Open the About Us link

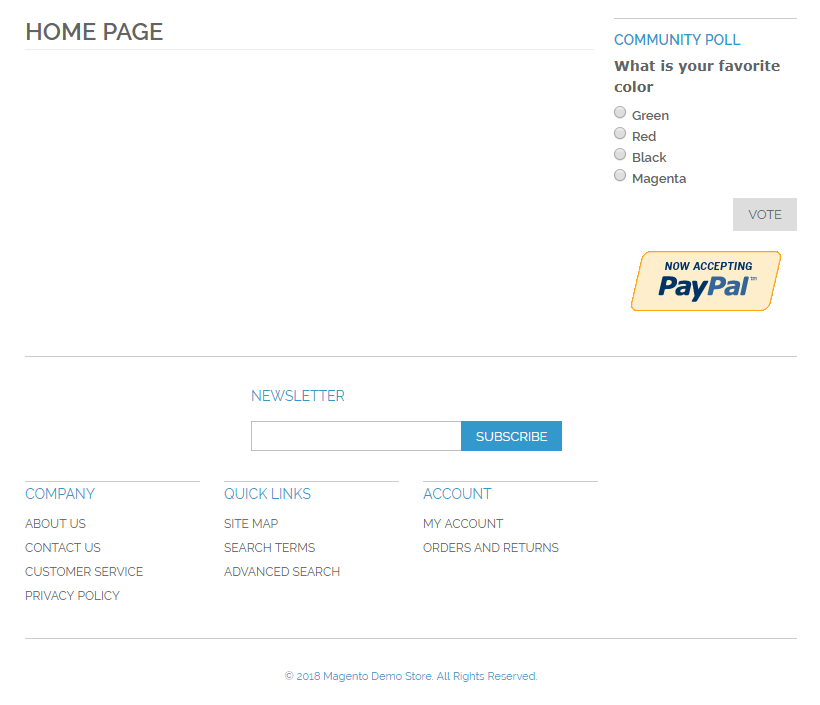tap(55, 524)
